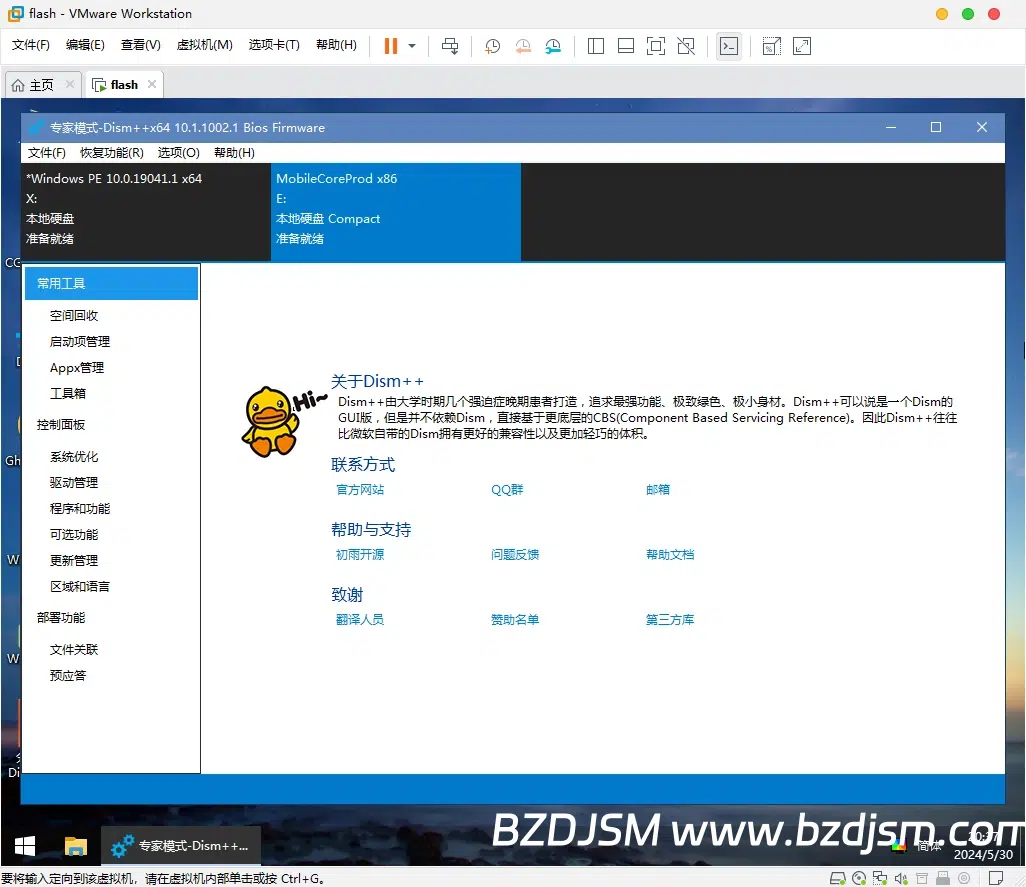The image size is (1026, 887).
Task: Open Dism++ 选项(O) menu
Action: [179, 152]
